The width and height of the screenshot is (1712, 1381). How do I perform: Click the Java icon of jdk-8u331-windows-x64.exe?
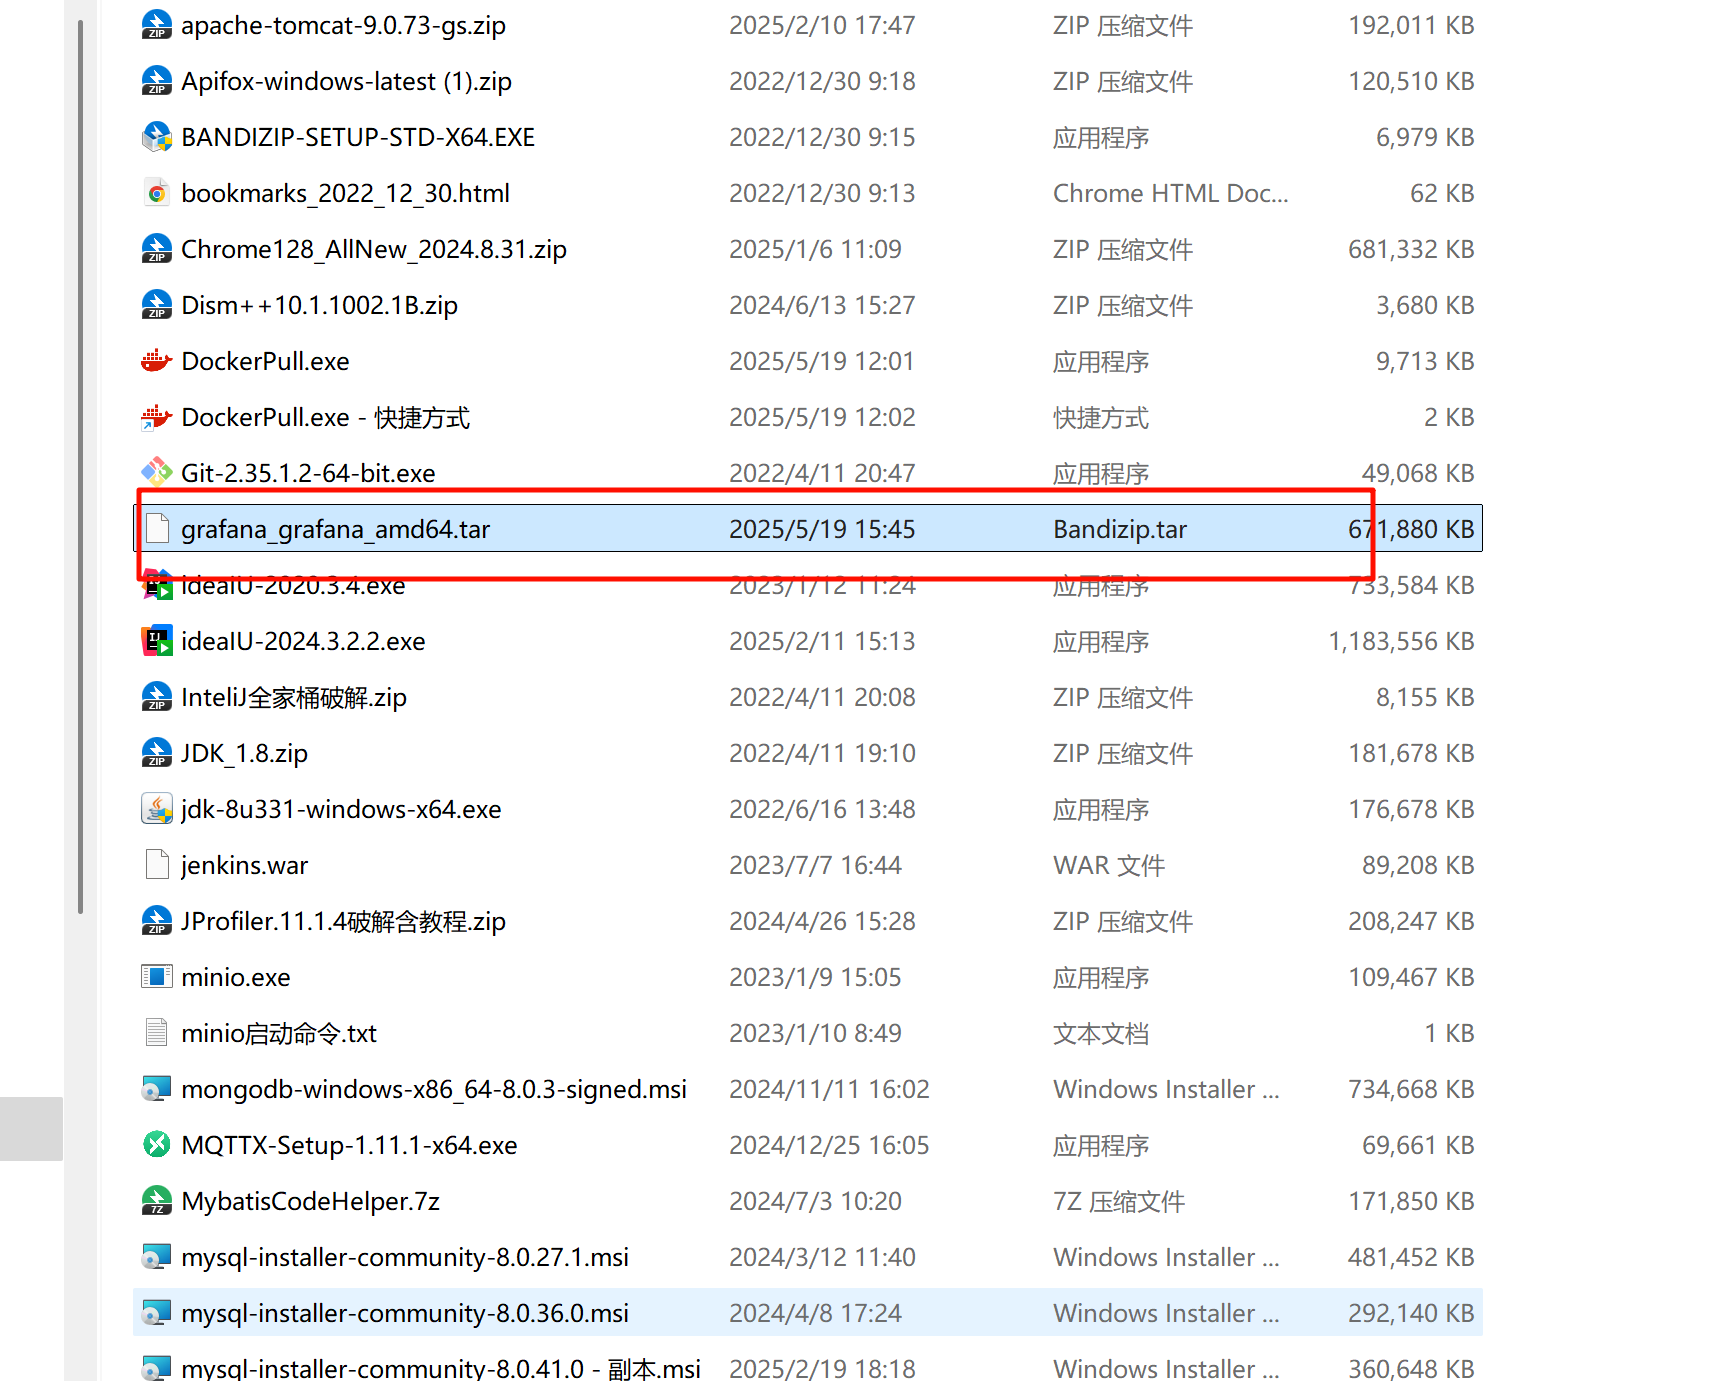(157, 809)
